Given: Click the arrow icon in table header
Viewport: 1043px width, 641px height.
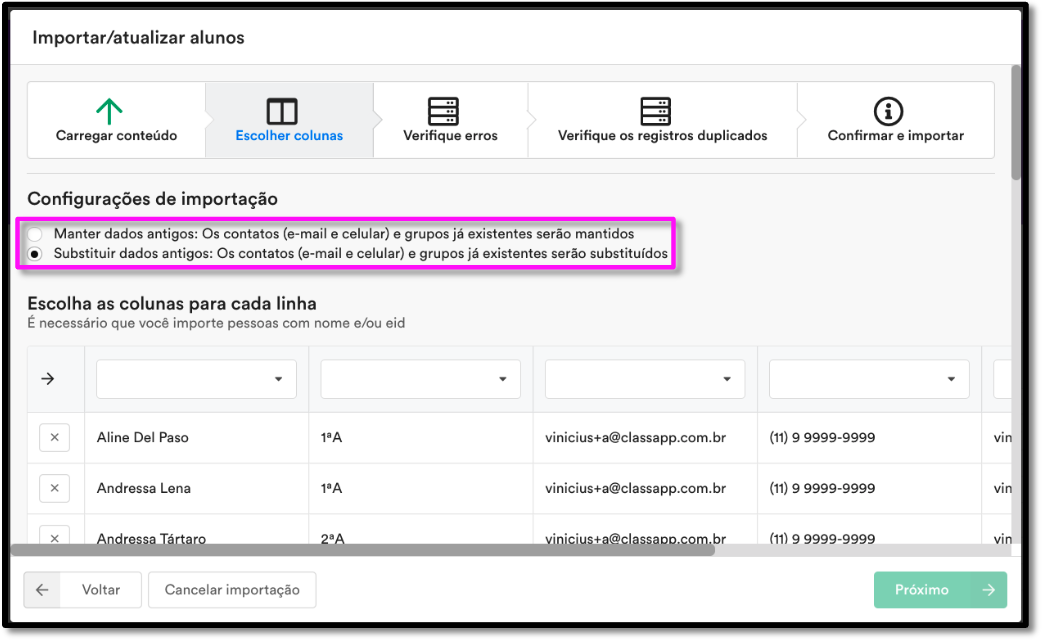Looking at the screenshot, I should tap(47, 379).
